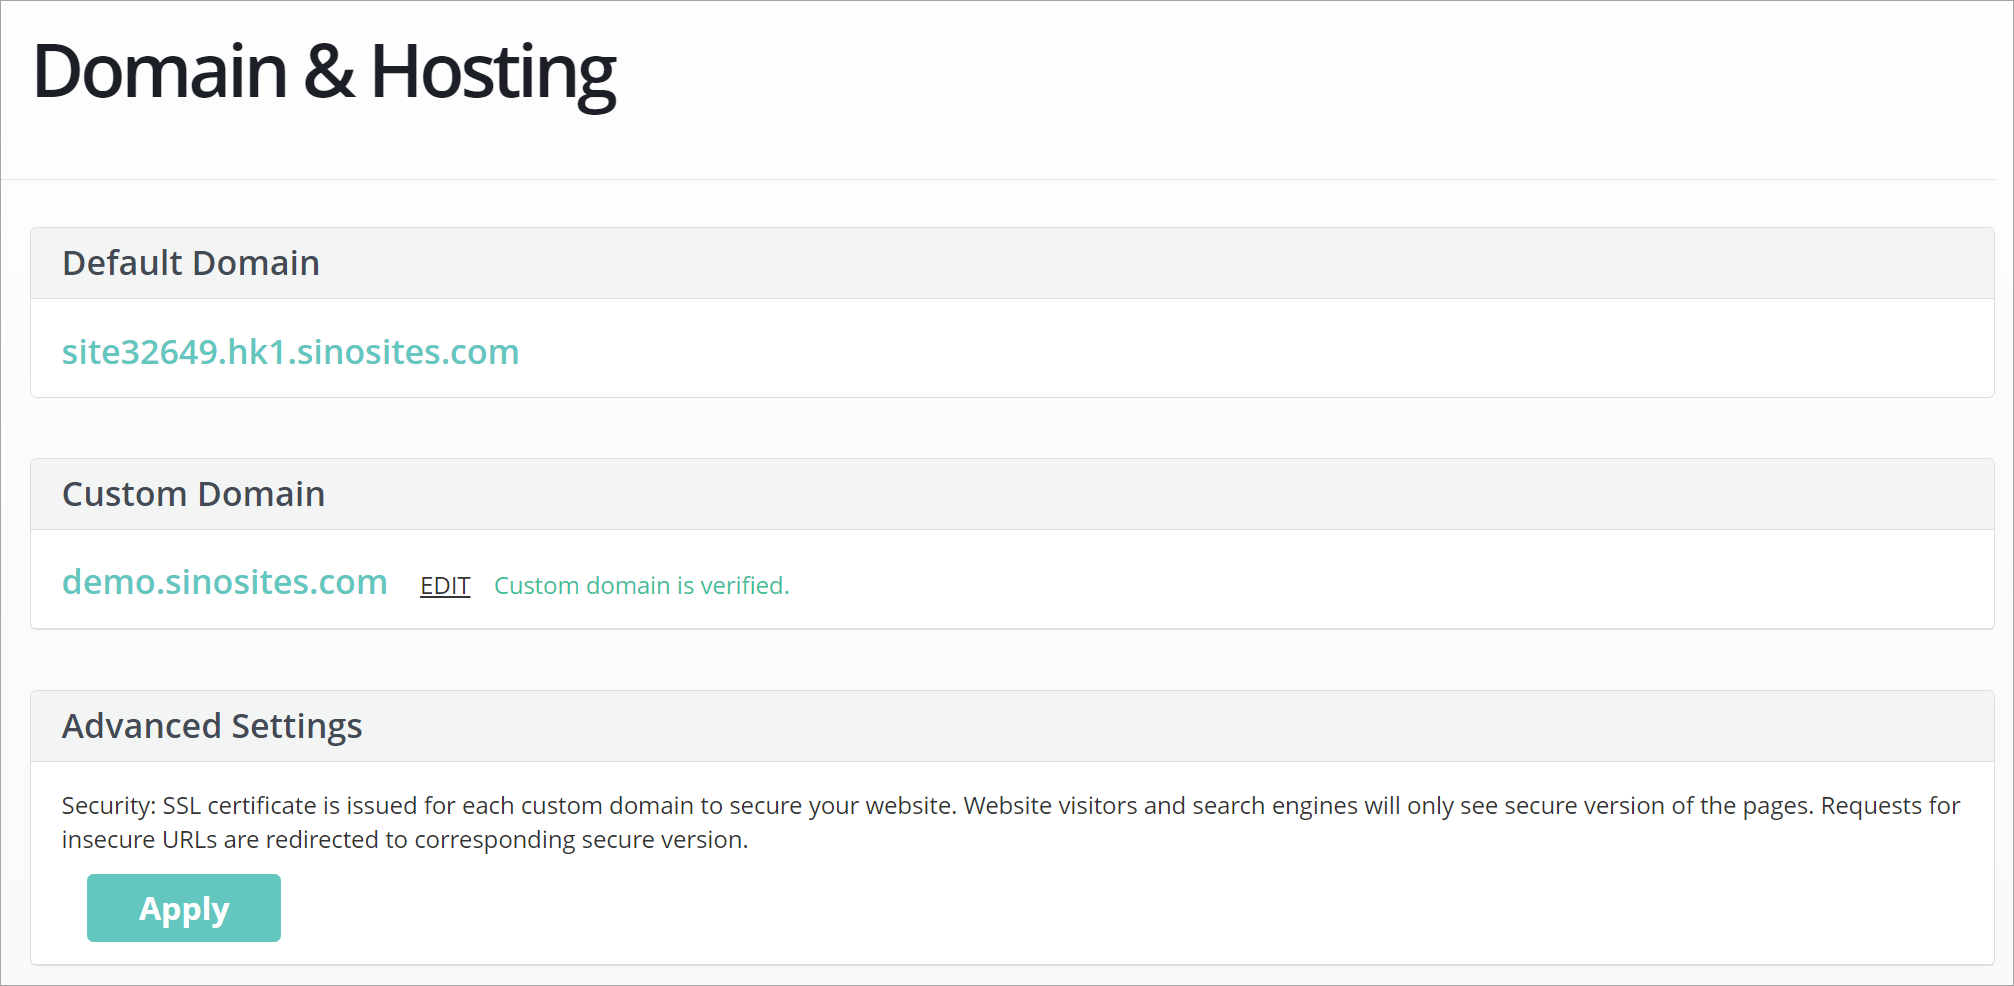Click the word 'Settings' in the Advanced Settings header
Screen dimensions: 2014x986
[296, 726]
